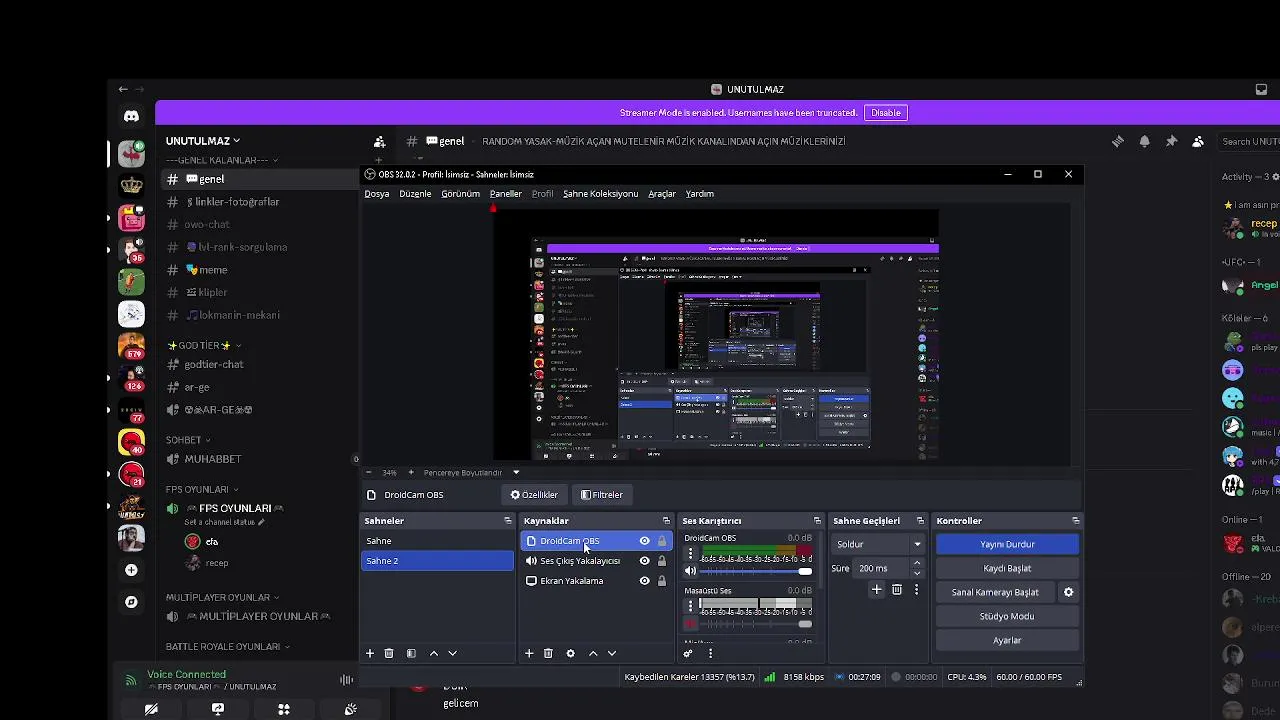The image size is (1280, 720).
Task: Toggle Discord camera in voice panel
Action: pyautogui.click(x=151, y=709)
